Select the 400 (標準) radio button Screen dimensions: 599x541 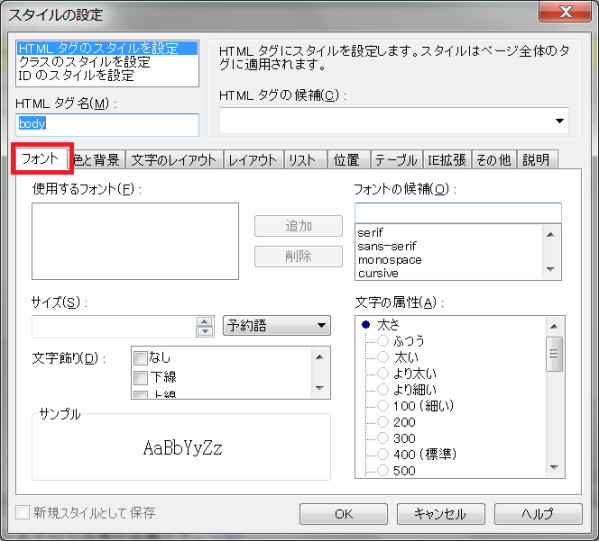[383, 454]
